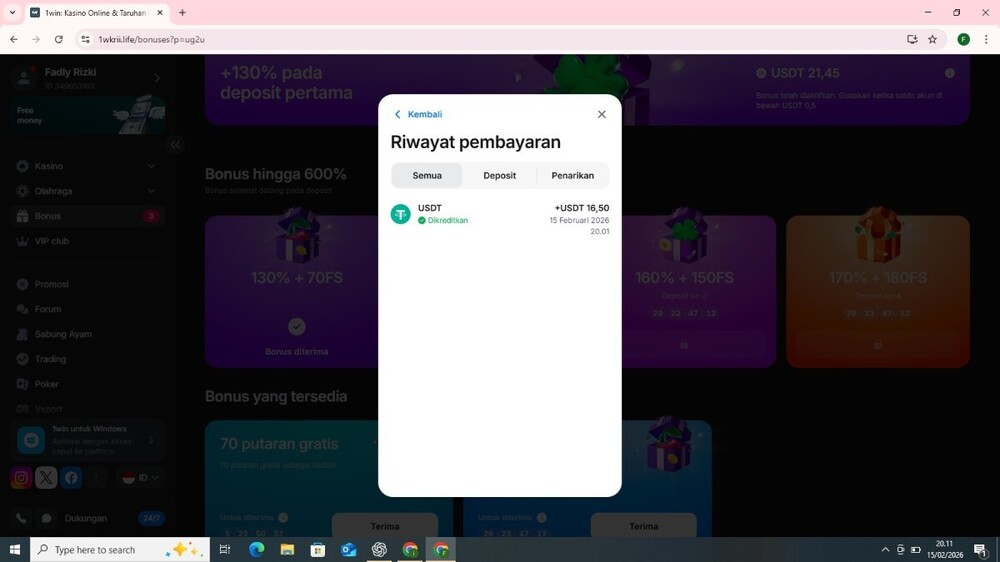Go back using the Kembali link
The width and height of the screenshot is (1000, 562).
(x=418, y=114)
